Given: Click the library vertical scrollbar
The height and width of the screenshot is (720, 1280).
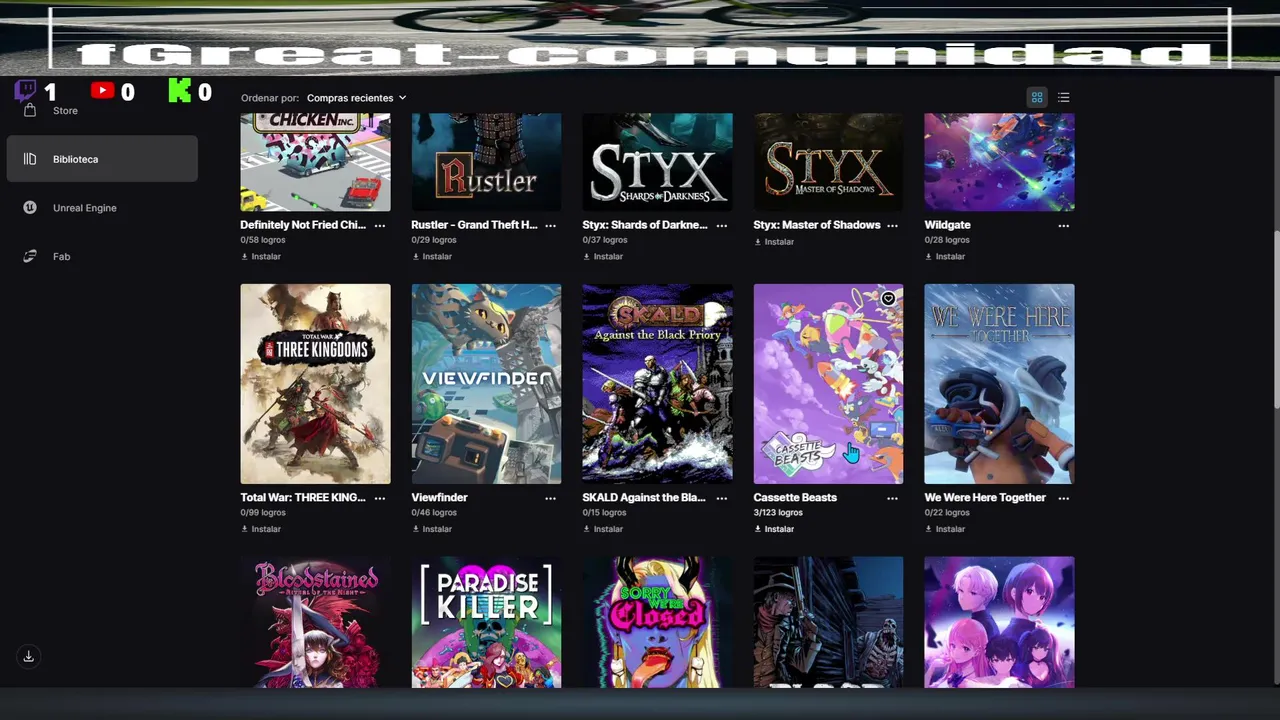Looking at the screenshot, I should 1276,320.
